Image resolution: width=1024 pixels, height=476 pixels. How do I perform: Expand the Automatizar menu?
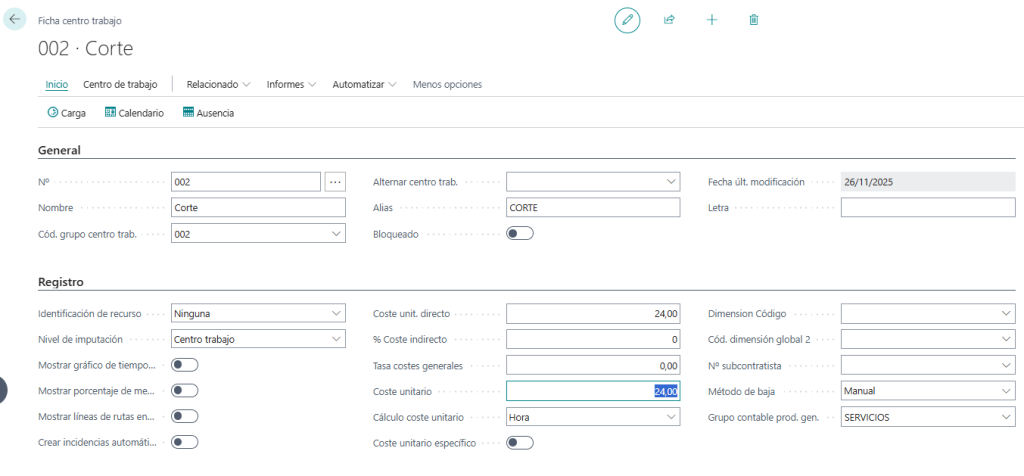point(364,84)
